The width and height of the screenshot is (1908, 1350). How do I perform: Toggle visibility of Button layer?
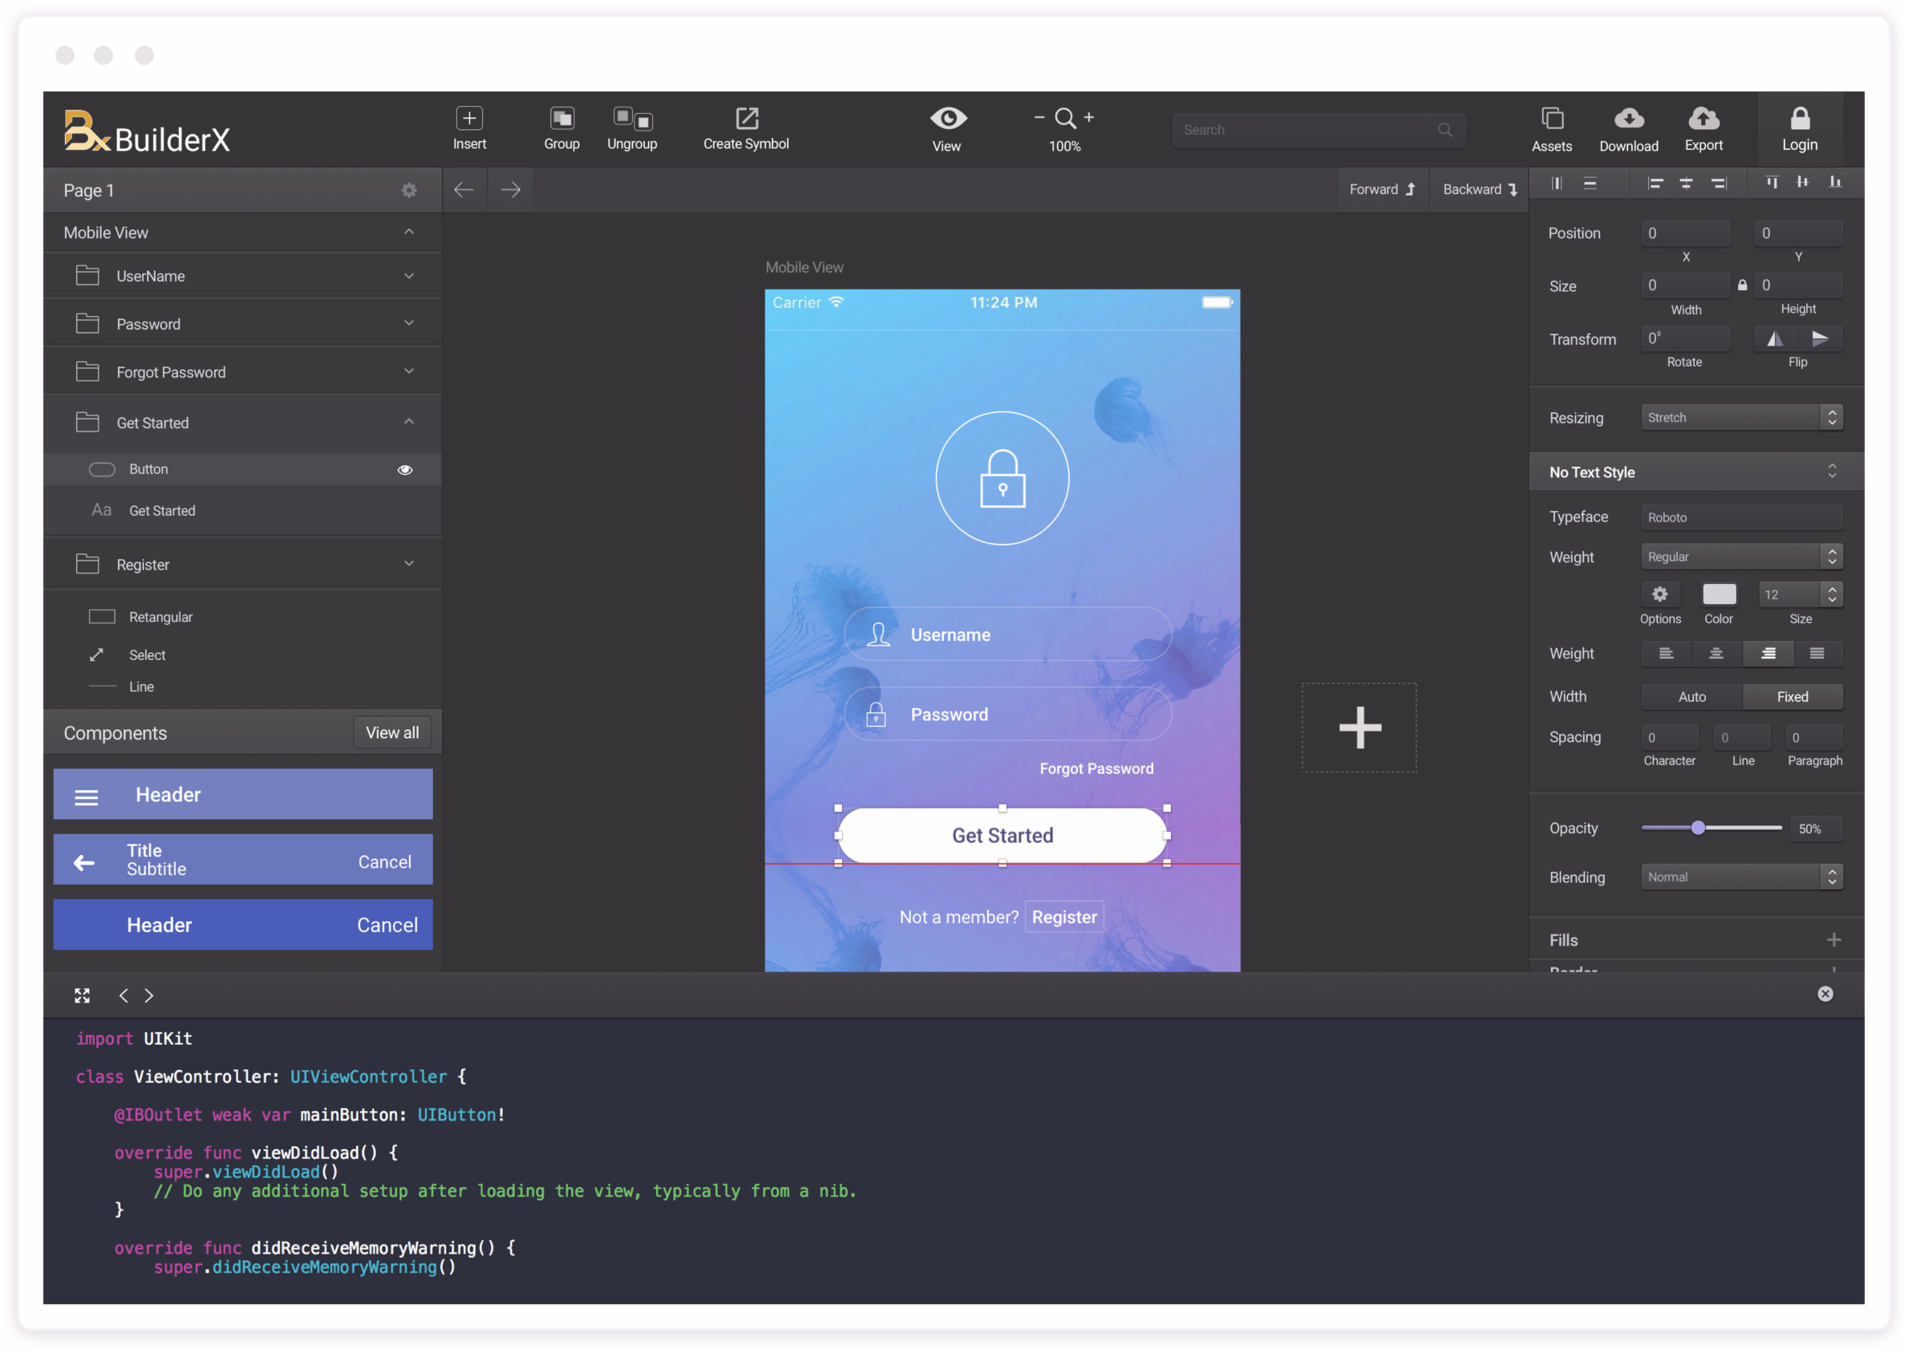click(x=405, y=470)
